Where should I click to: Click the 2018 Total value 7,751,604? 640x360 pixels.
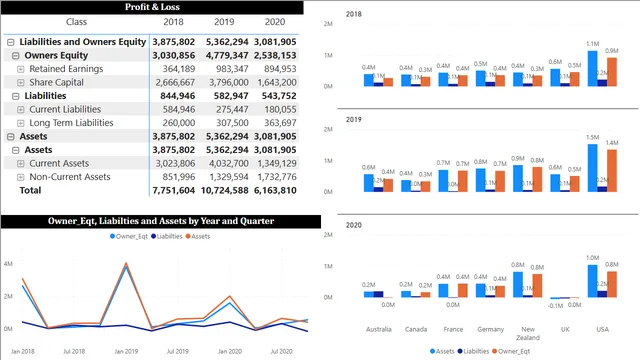173,190
